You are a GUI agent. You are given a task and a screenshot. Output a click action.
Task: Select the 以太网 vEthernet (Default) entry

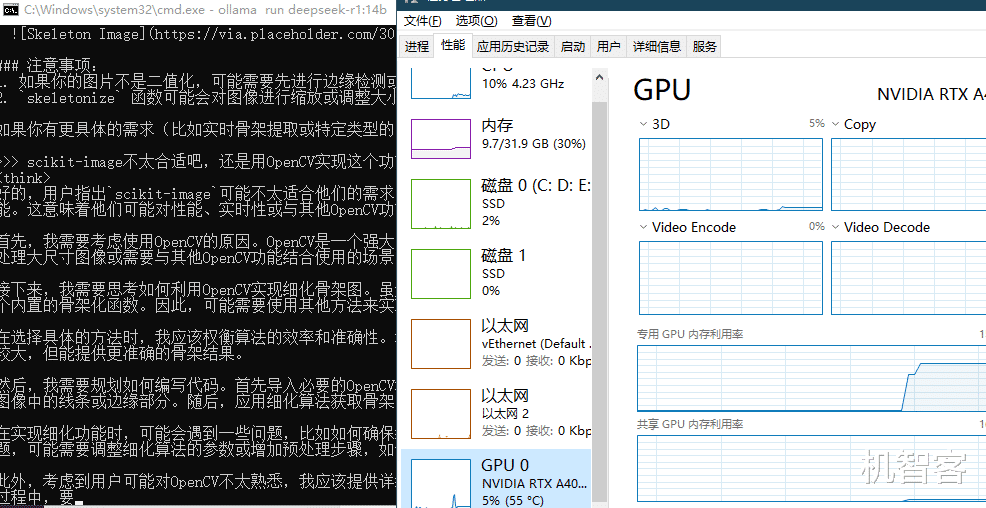(496, 343)
